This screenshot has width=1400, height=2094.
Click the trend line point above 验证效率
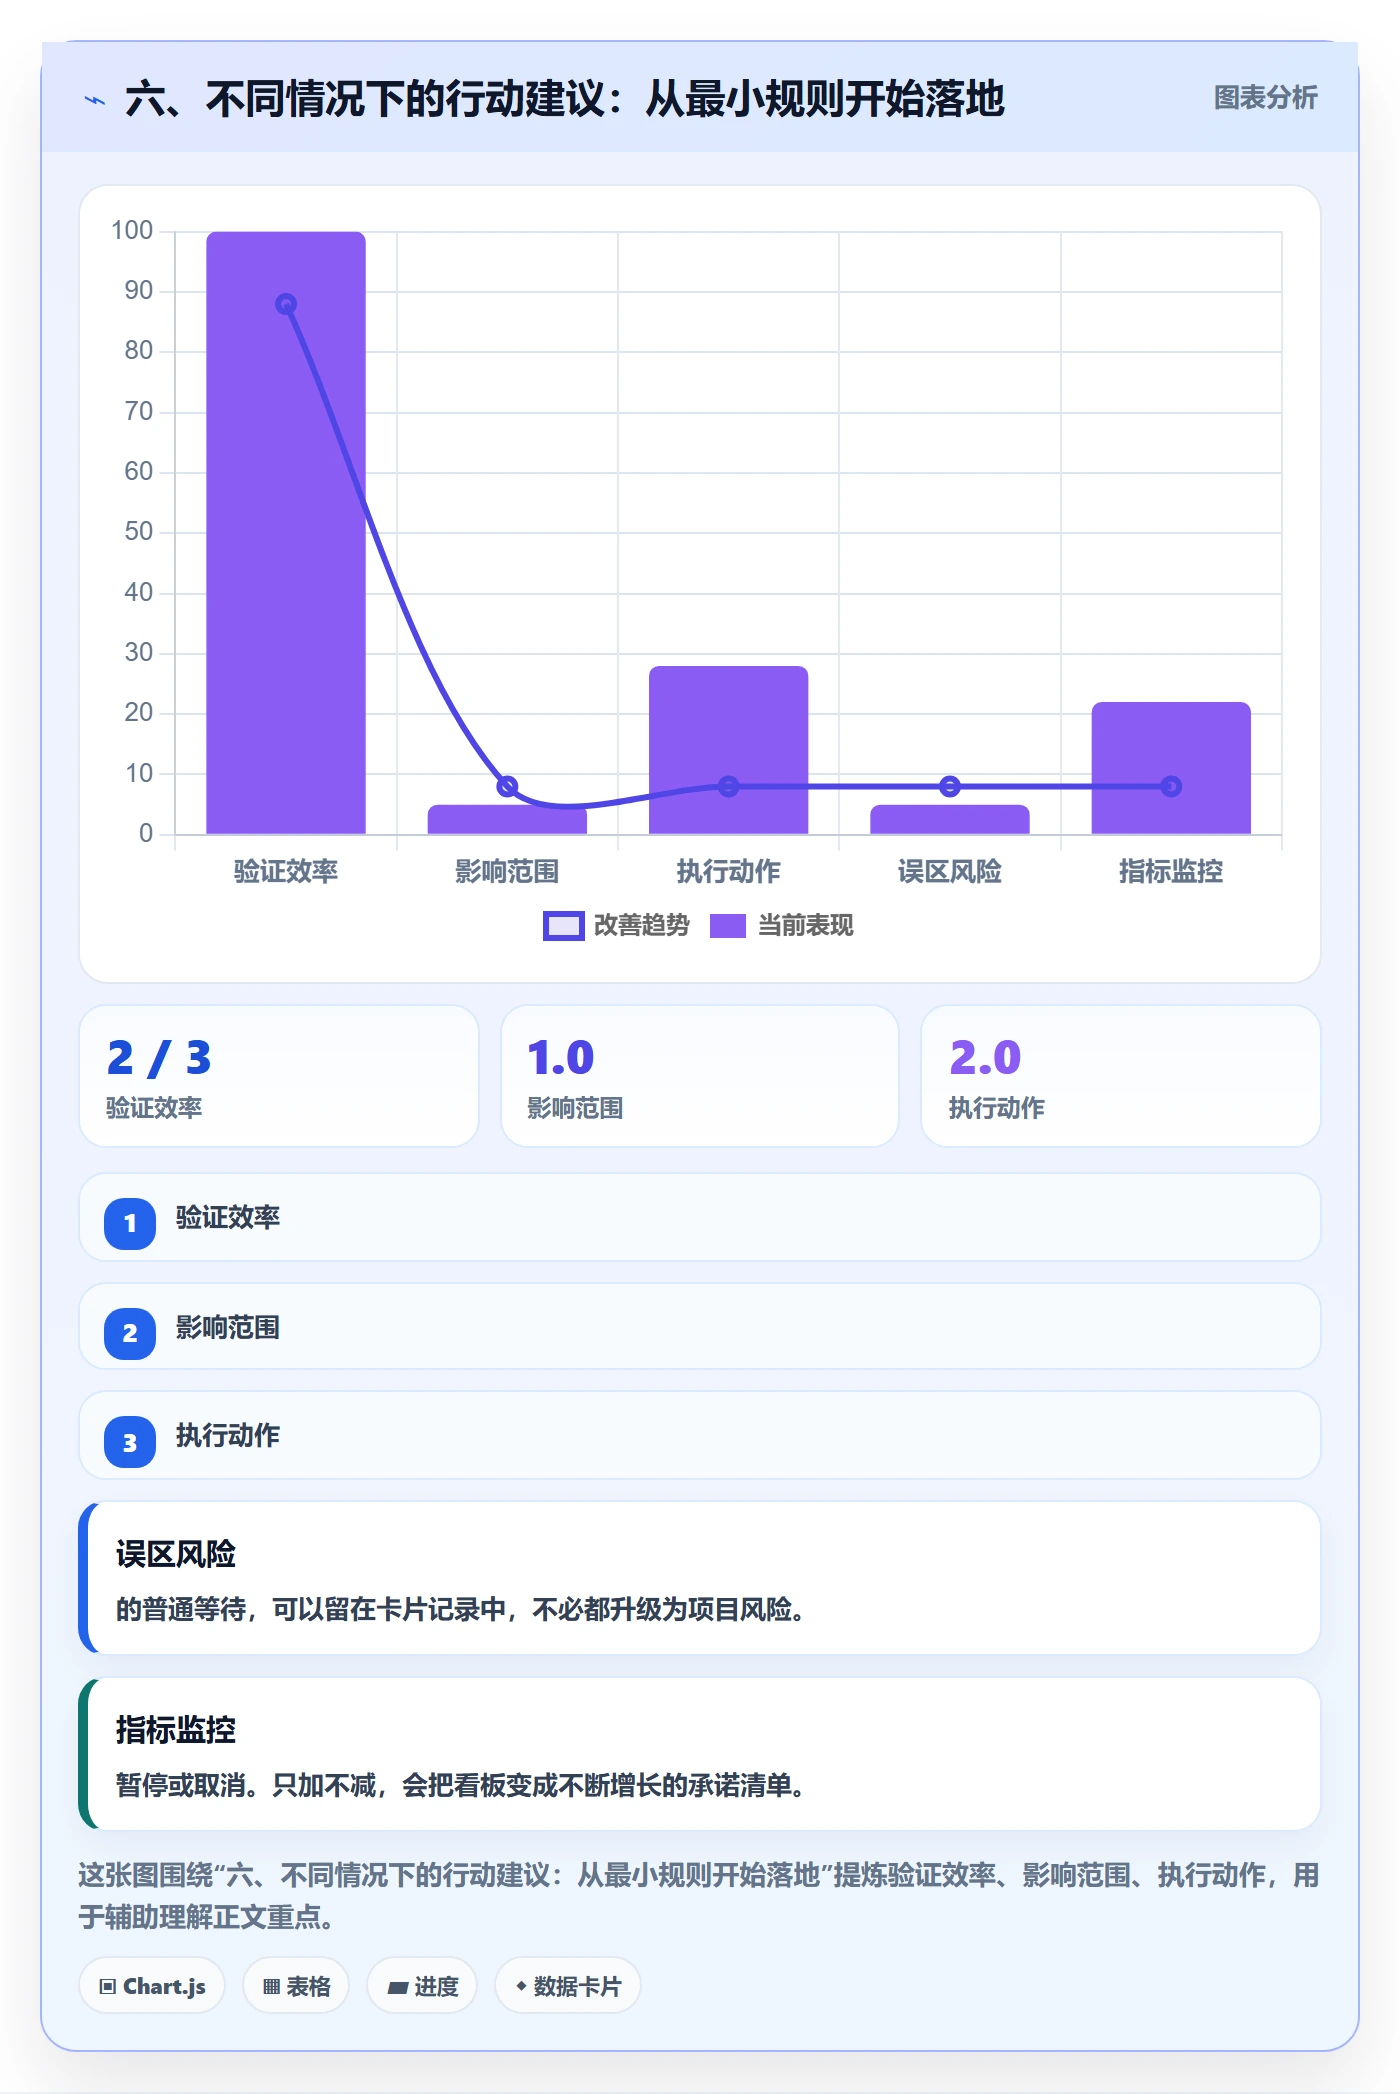tap(286, 304)
